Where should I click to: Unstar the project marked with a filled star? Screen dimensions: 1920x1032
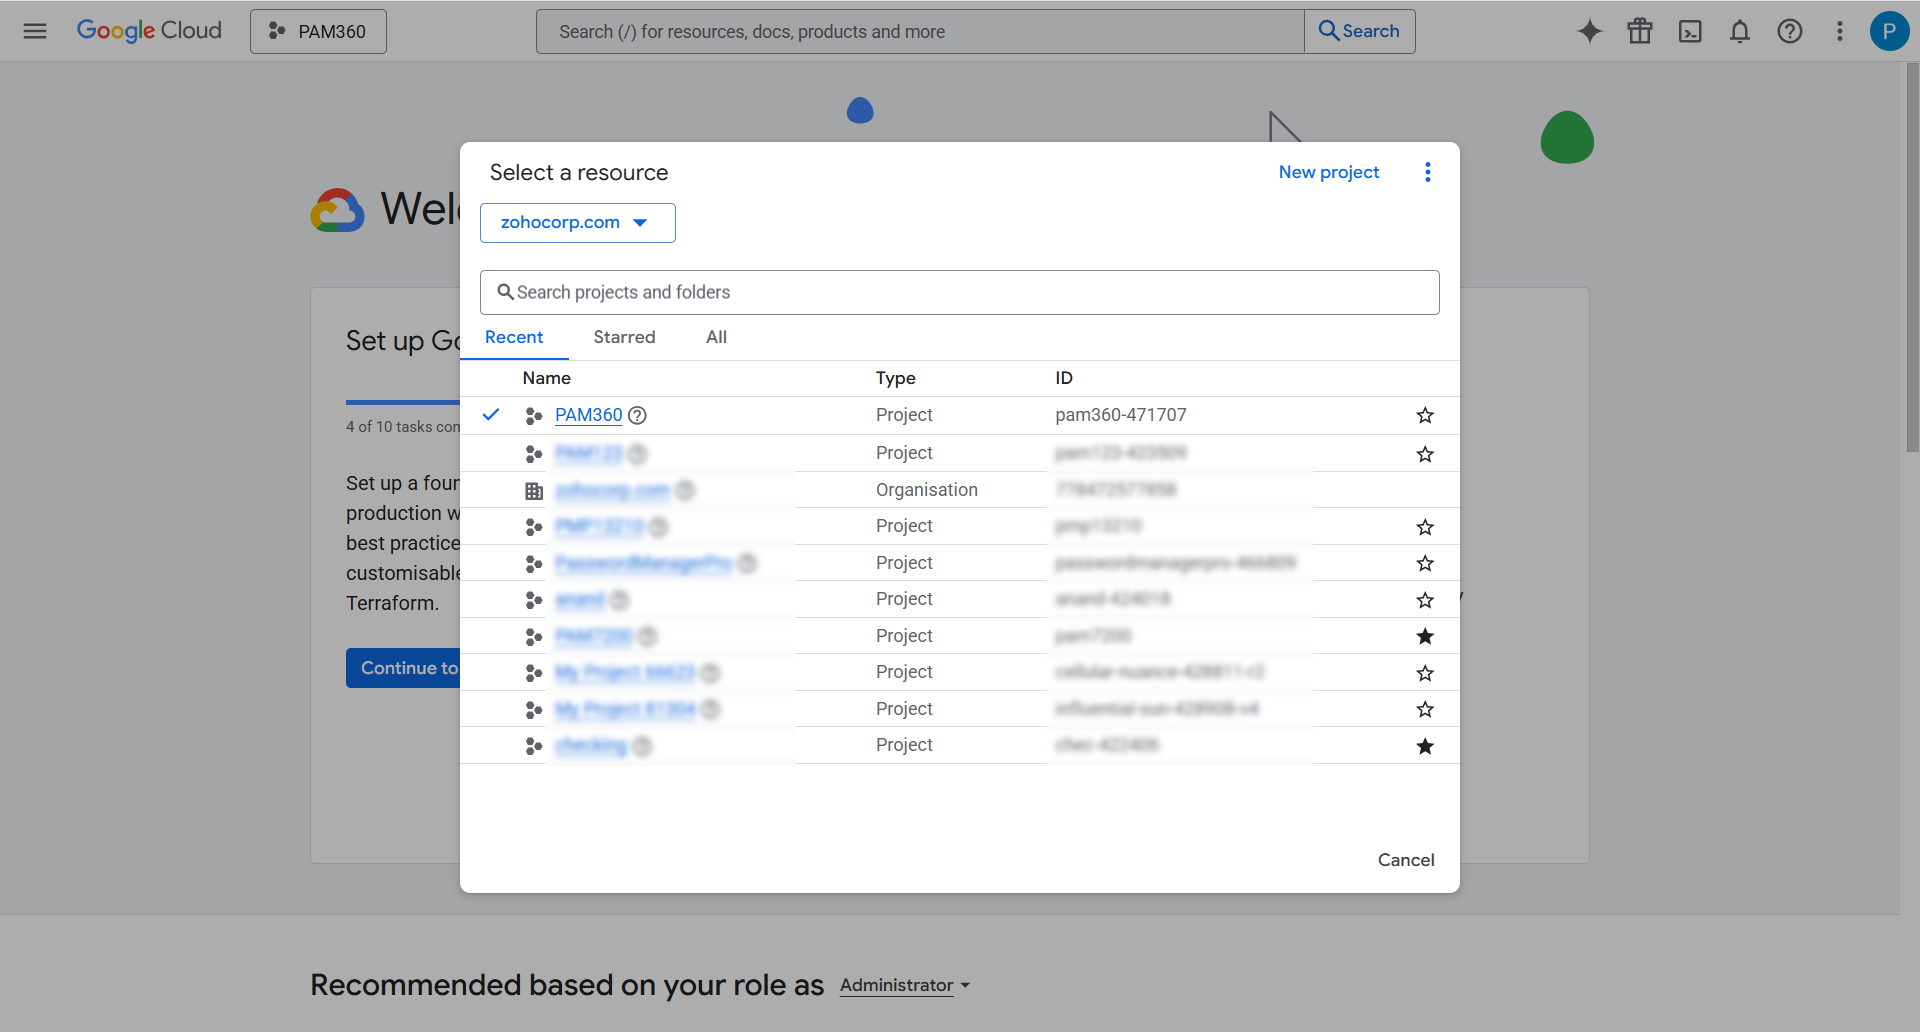point(1426,636)
